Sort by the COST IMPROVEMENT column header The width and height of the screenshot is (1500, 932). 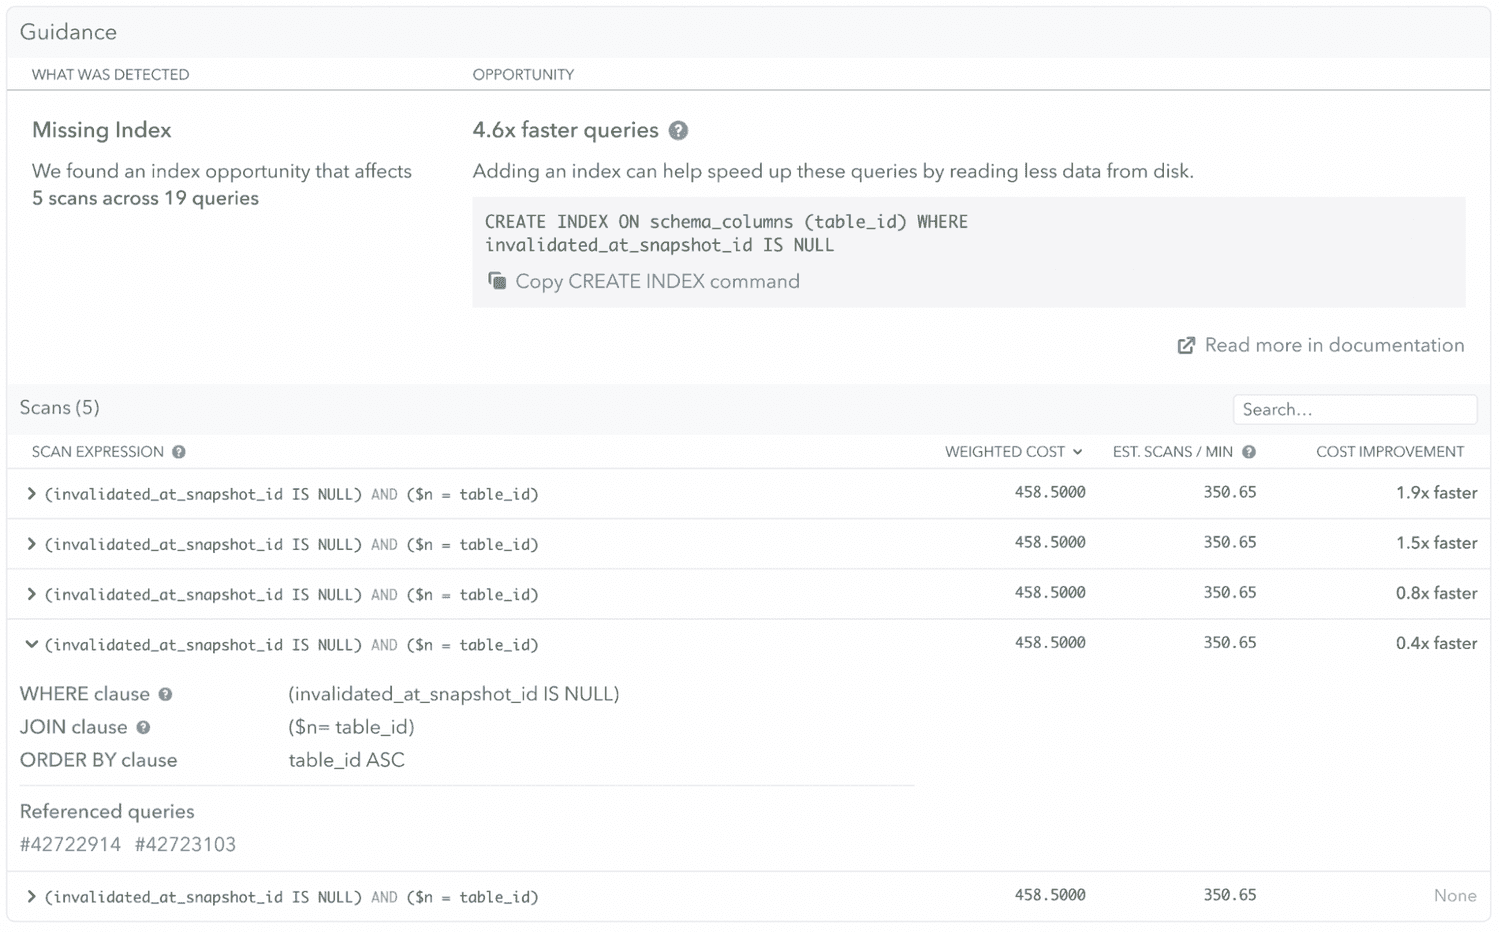(1390, 451)
